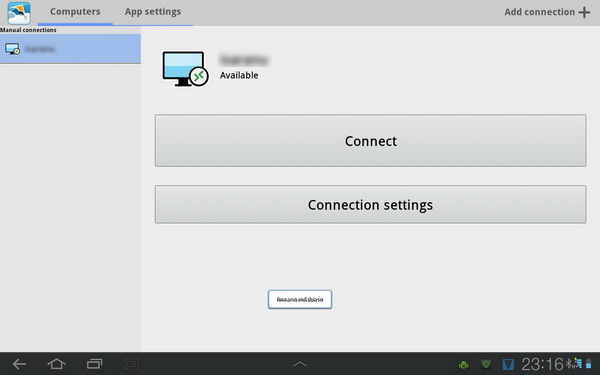
Task: Open the App settings tab
Action: [x=153, y=12]
